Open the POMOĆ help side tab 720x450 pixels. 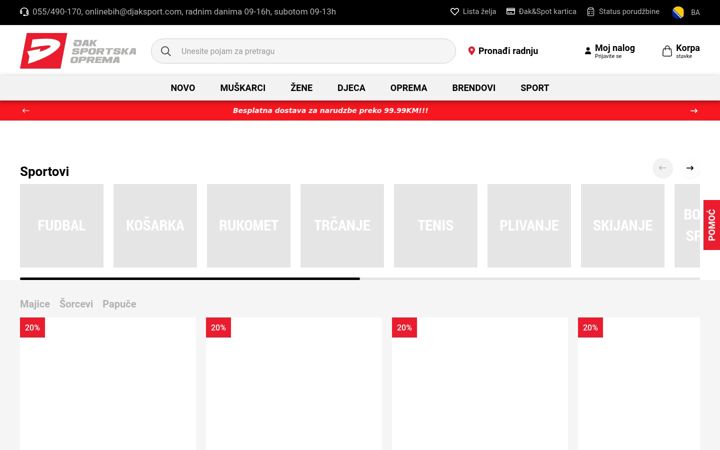point(712,225)
